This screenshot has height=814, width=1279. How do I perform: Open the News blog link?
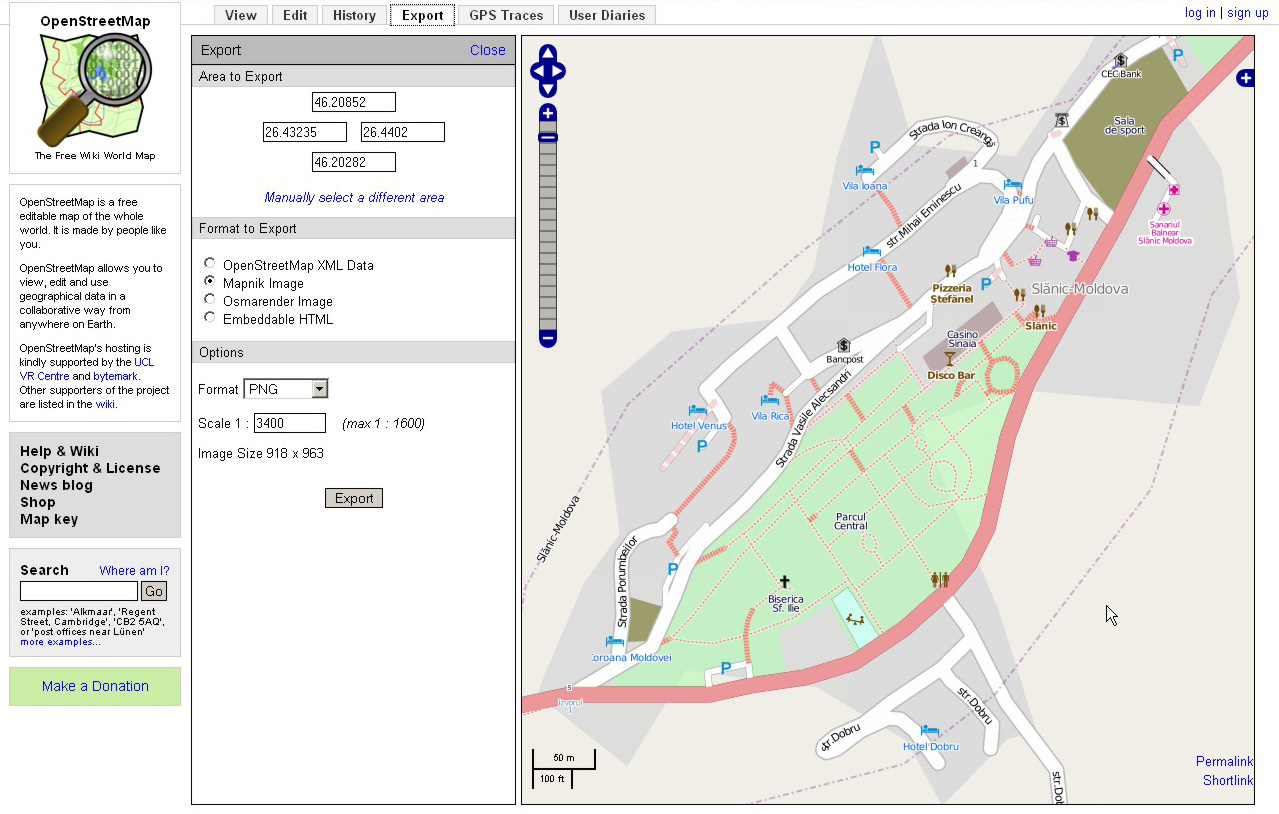pos(56,485)
